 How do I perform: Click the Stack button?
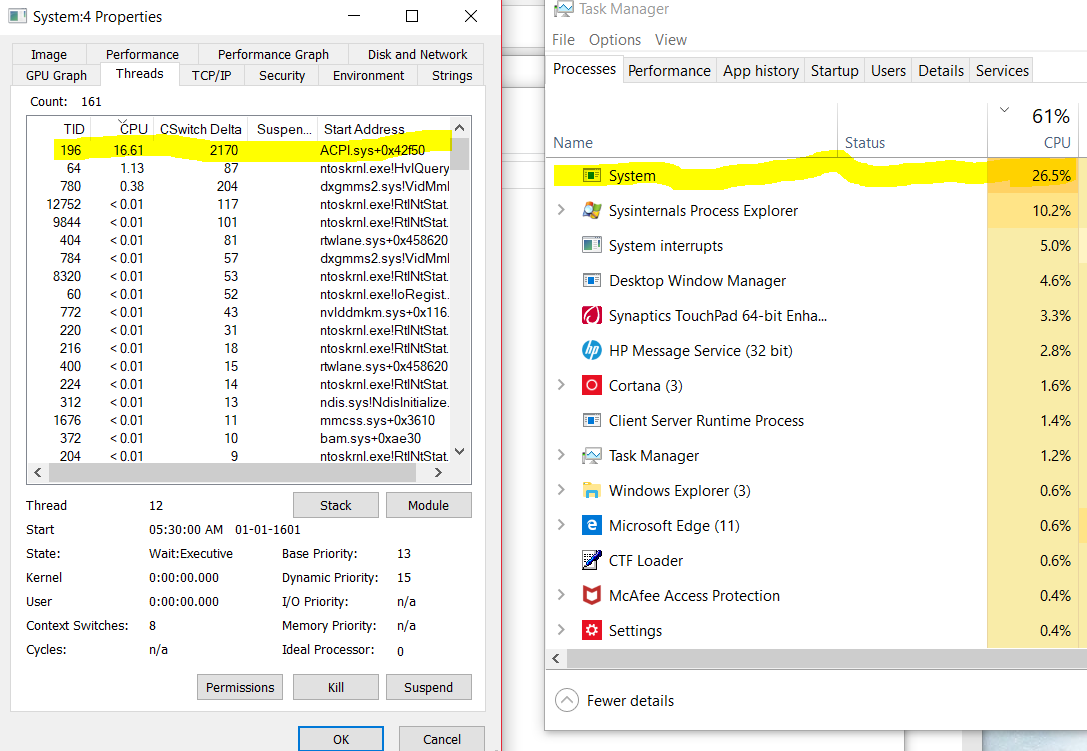tap(335, 505)
